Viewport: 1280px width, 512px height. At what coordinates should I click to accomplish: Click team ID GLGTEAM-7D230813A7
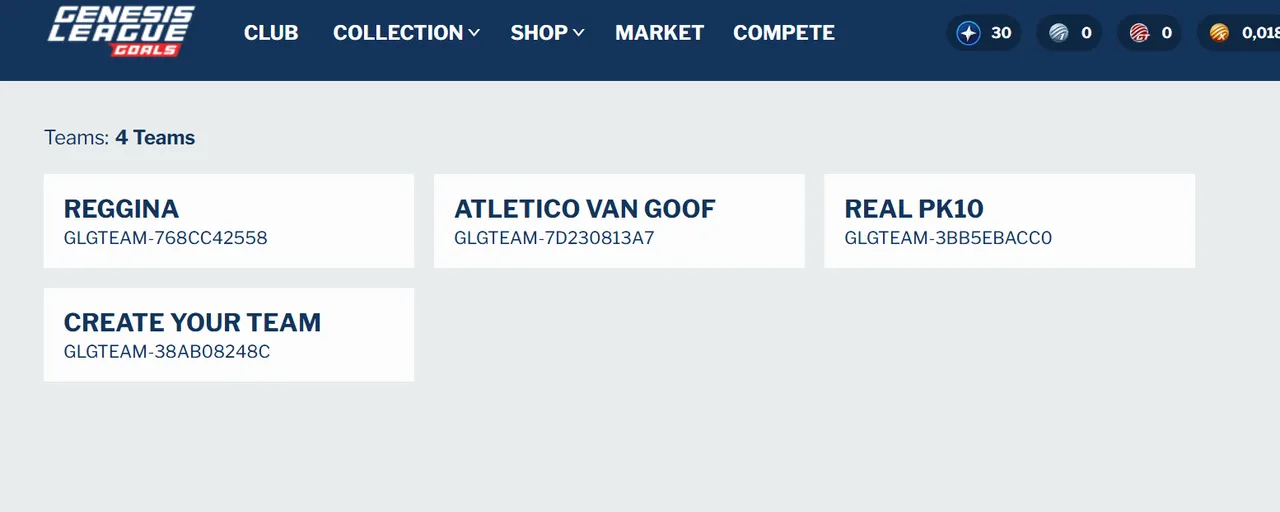tap(554, 238)
